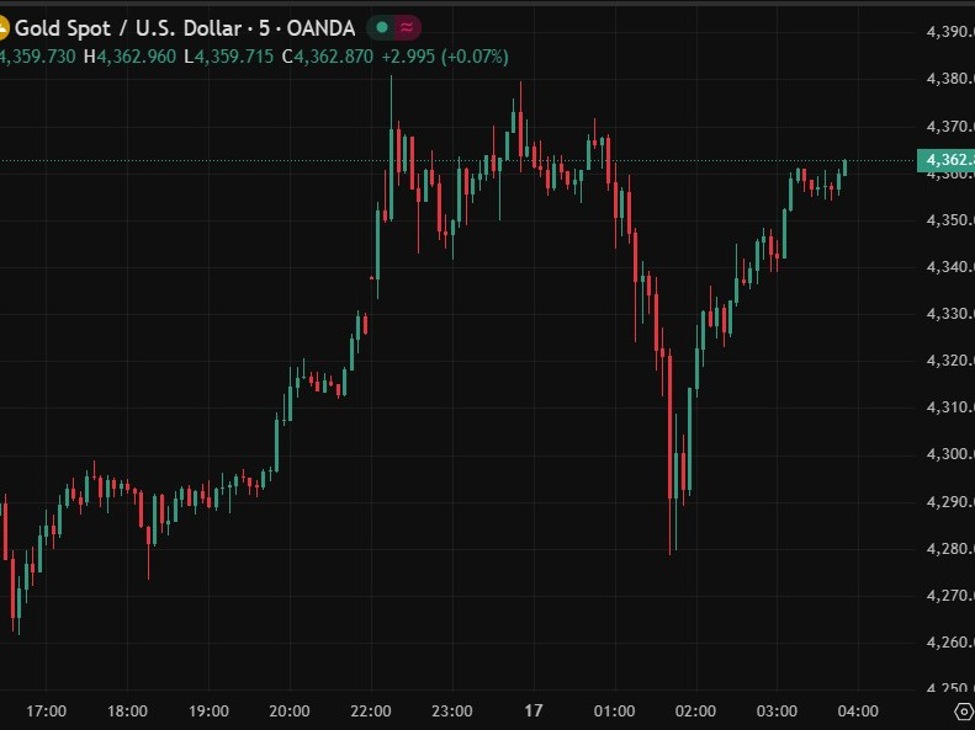
Task: Click the 17 date marker on time axis
Action: pos(534,711)
